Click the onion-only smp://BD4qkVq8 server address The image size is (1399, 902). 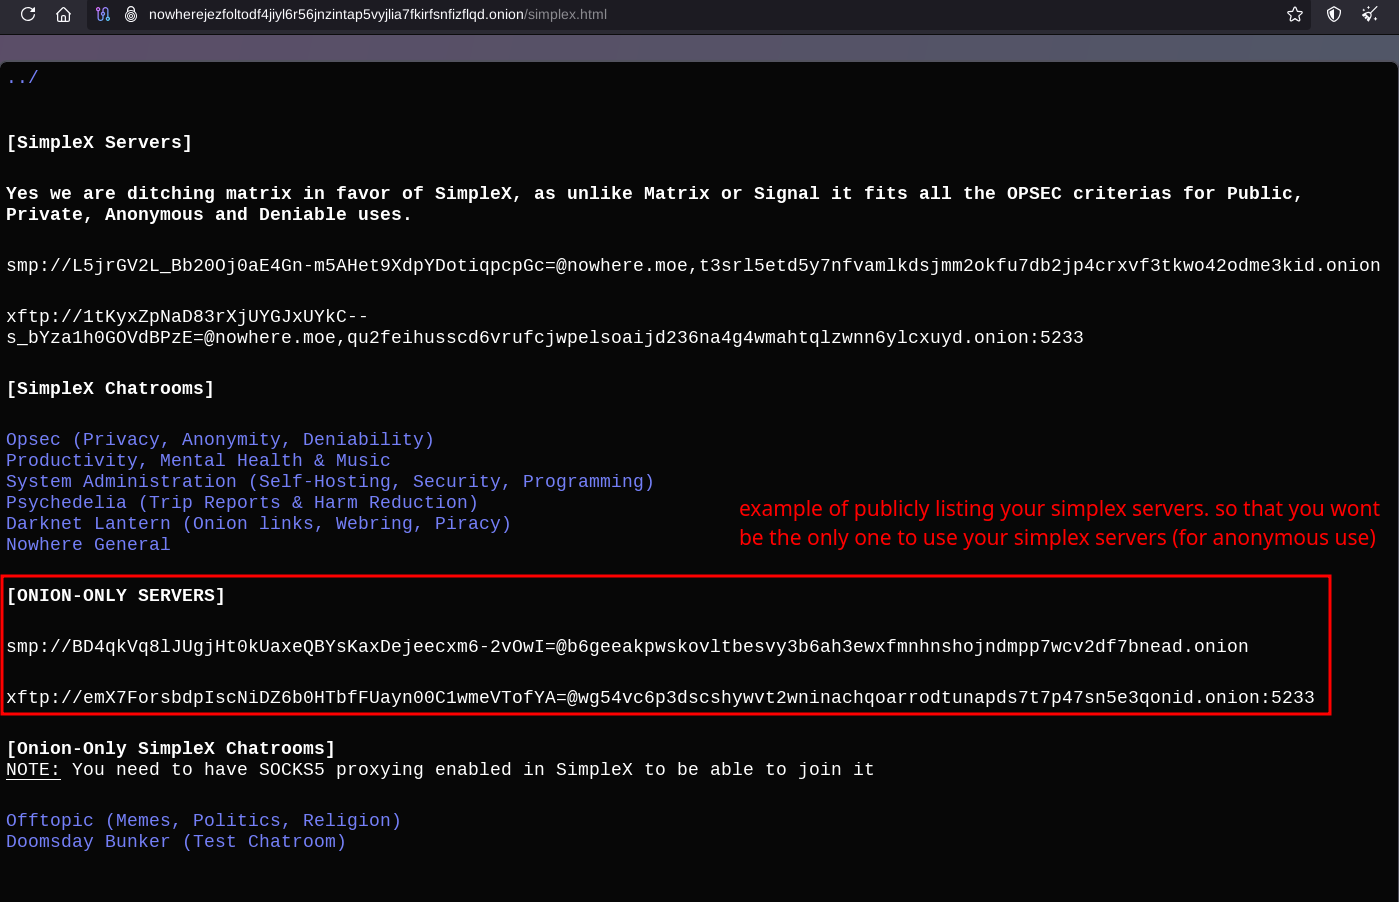click(x=627, y=646)
